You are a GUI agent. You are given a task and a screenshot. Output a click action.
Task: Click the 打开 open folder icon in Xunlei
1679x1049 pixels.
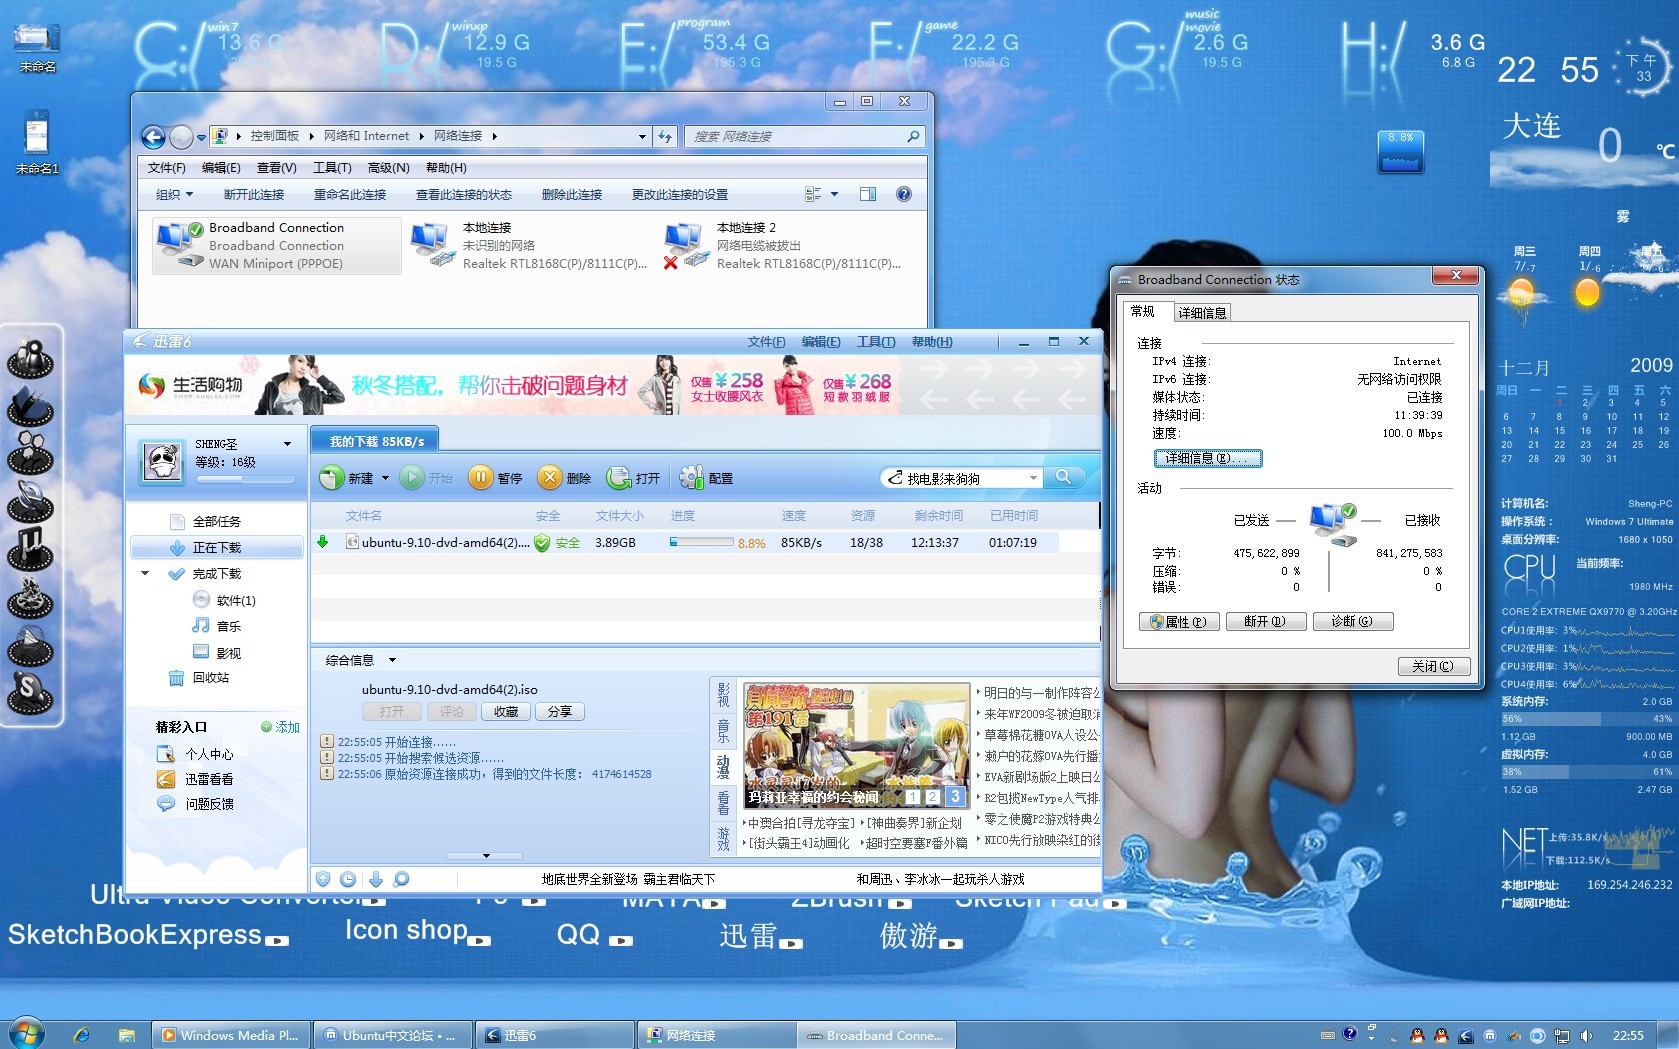click(x=618, y=478)
